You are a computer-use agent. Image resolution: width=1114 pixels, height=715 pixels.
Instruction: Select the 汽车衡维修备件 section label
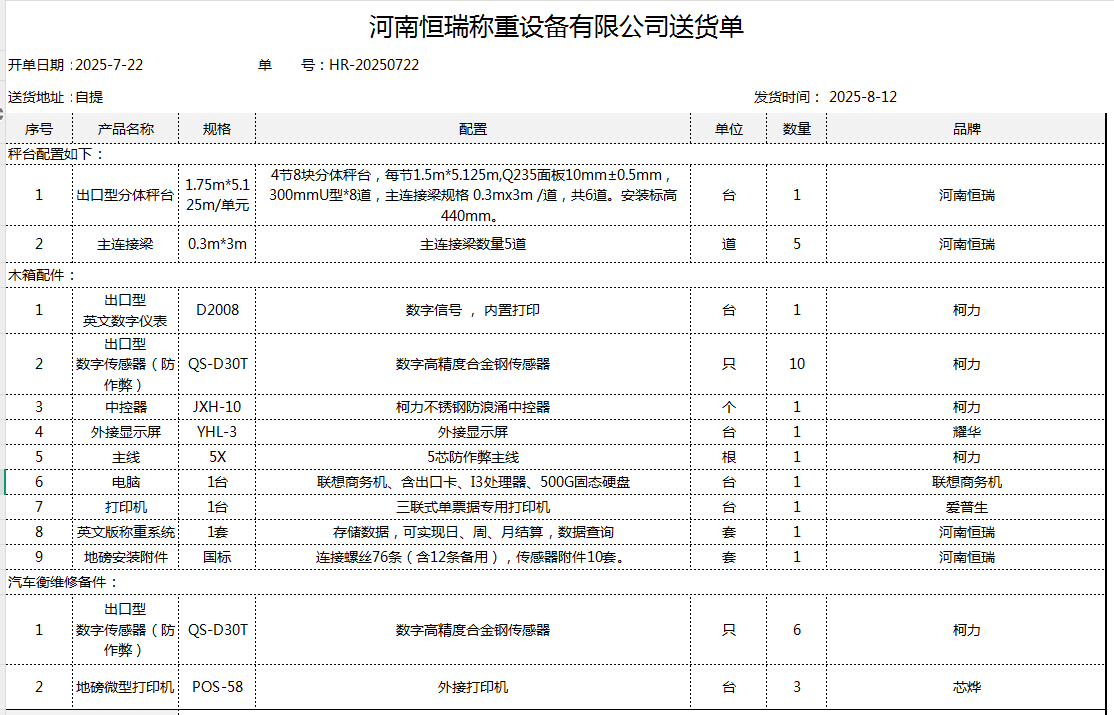[x=64, y=582]
